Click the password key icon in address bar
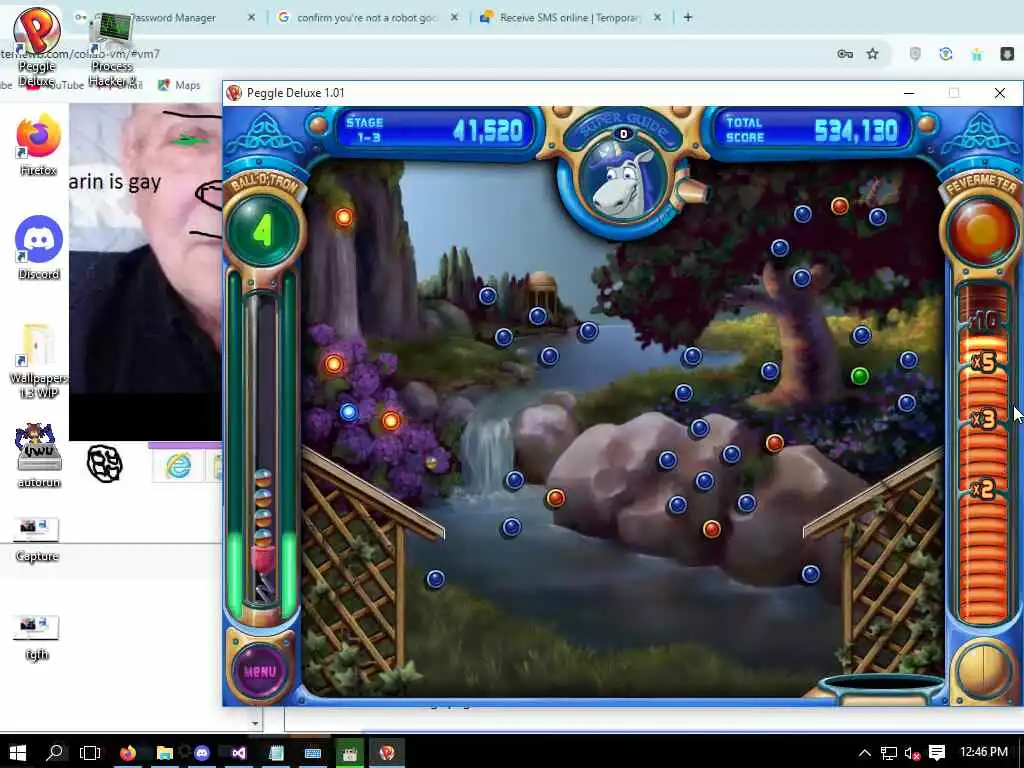Viewport: 1024px width, 768px height. [x=845, y=54]
